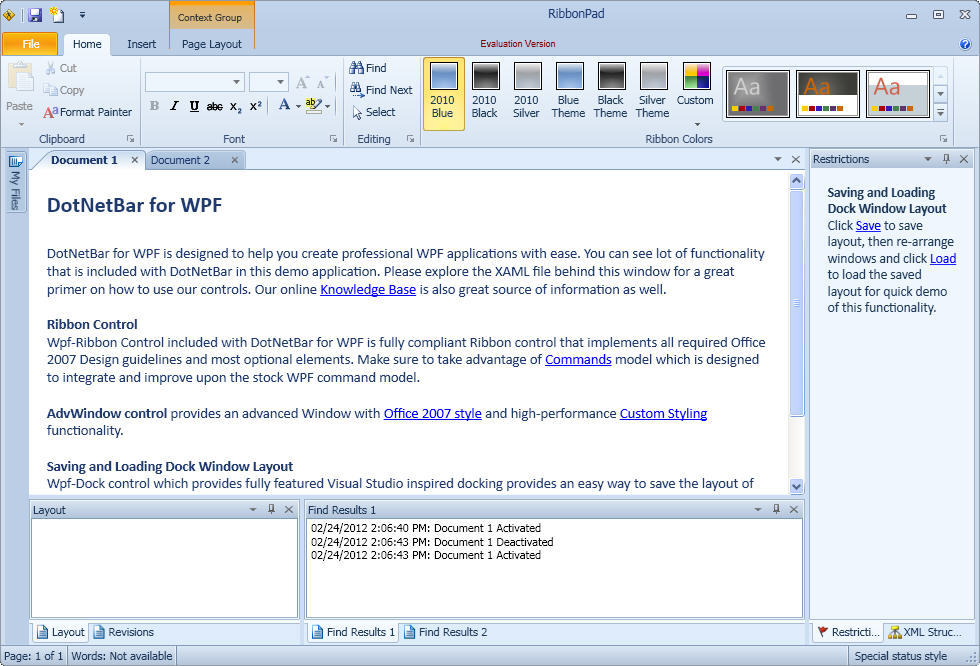This screenshot has width=980, height=666.
Task: Pin the Find Results 1 panel
Action: (x=776, y=509)
